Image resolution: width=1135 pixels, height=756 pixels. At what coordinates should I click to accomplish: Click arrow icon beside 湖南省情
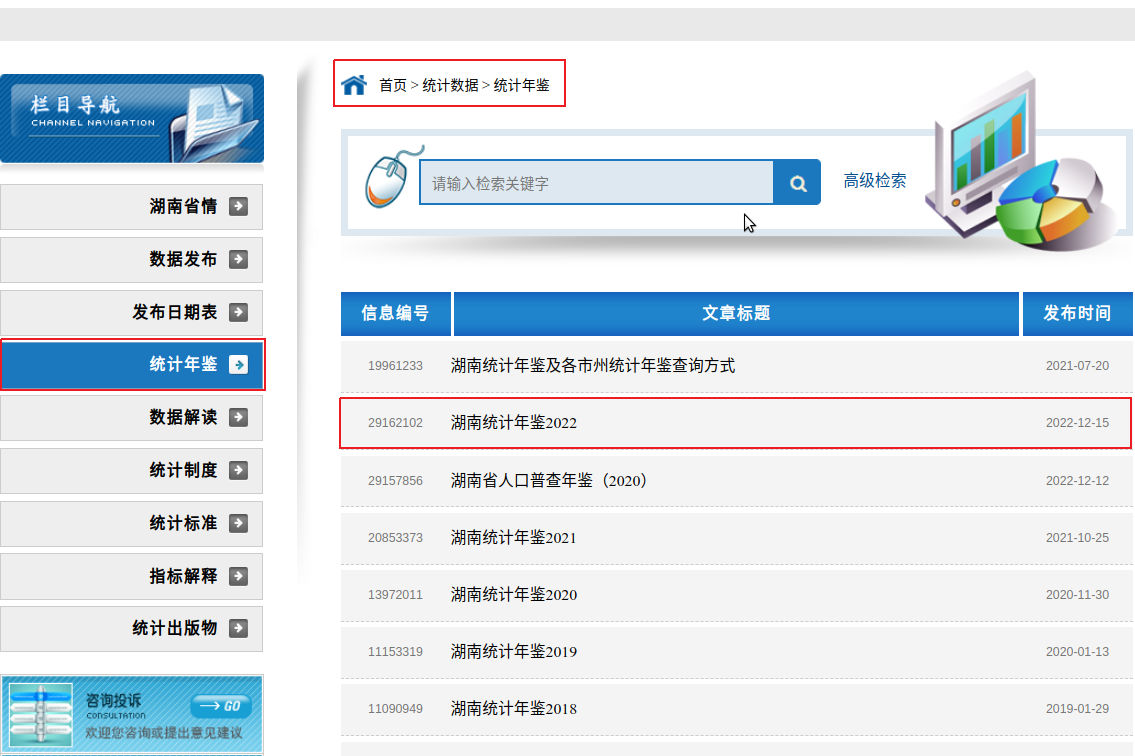[x=238, y=207]
